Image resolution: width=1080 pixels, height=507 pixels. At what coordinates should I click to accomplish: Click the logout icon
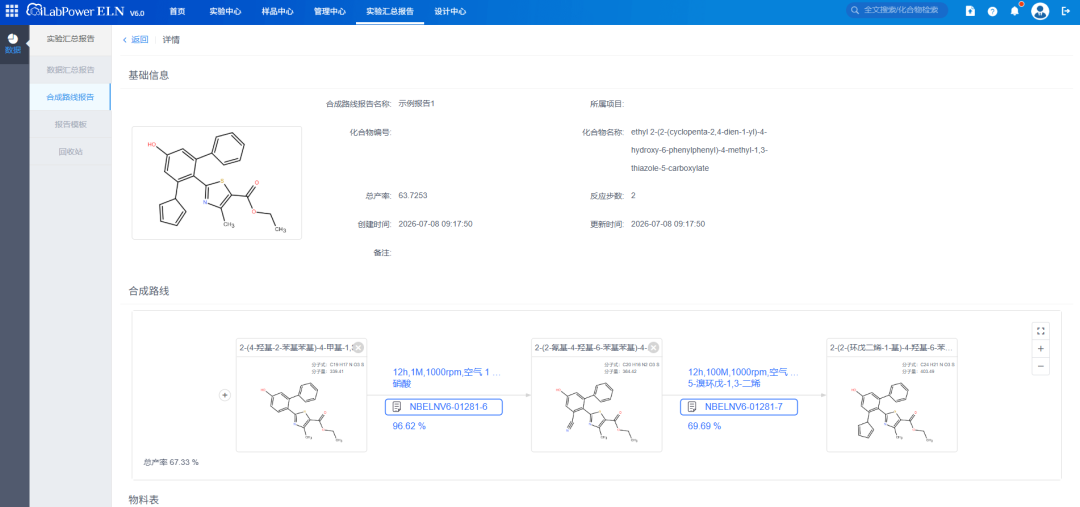pyautogui.click(x=1065, y=11)
